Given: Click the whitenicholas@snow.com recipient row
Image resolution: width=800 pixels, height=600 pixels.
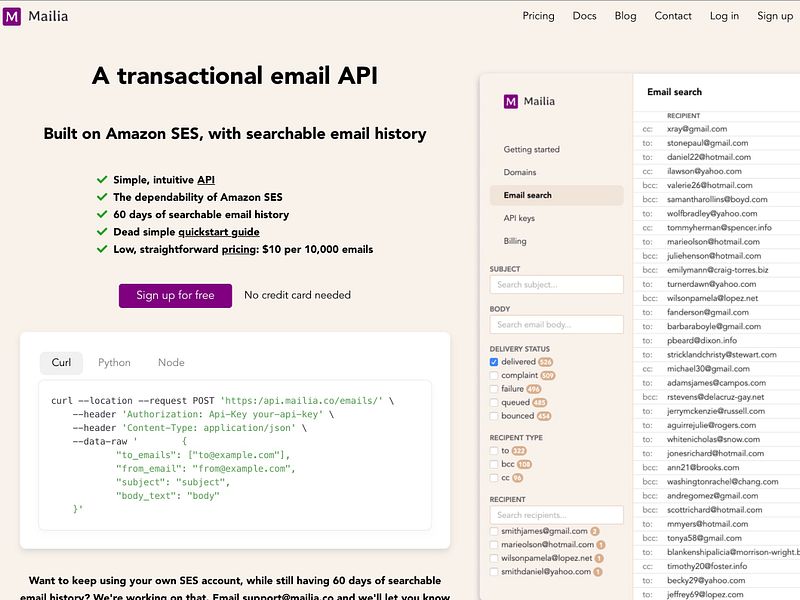Looking at the screenshot, I should click(x=716, y=439).
